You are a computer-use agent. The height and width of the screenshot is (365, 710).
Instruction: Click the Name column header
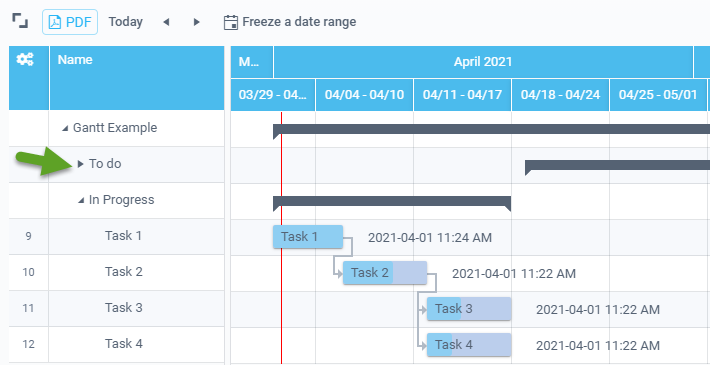click(x=137, y=78)
